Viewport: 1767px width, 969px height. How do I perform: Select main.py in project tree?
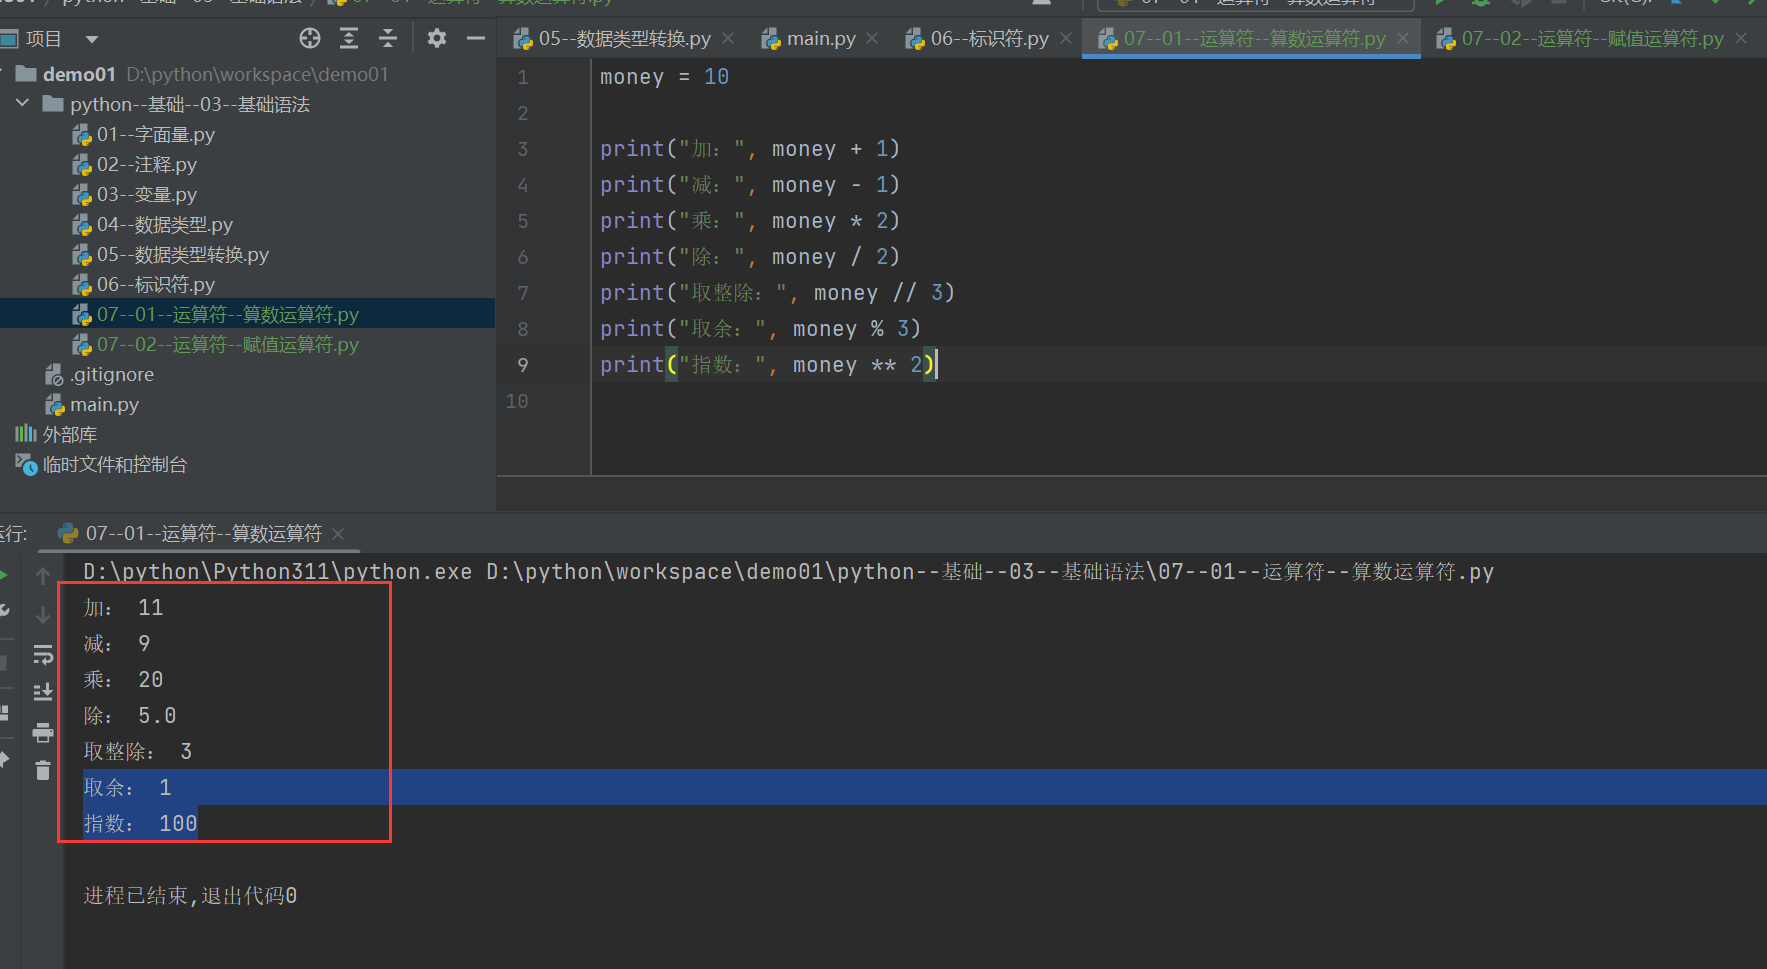coord(104,405)
